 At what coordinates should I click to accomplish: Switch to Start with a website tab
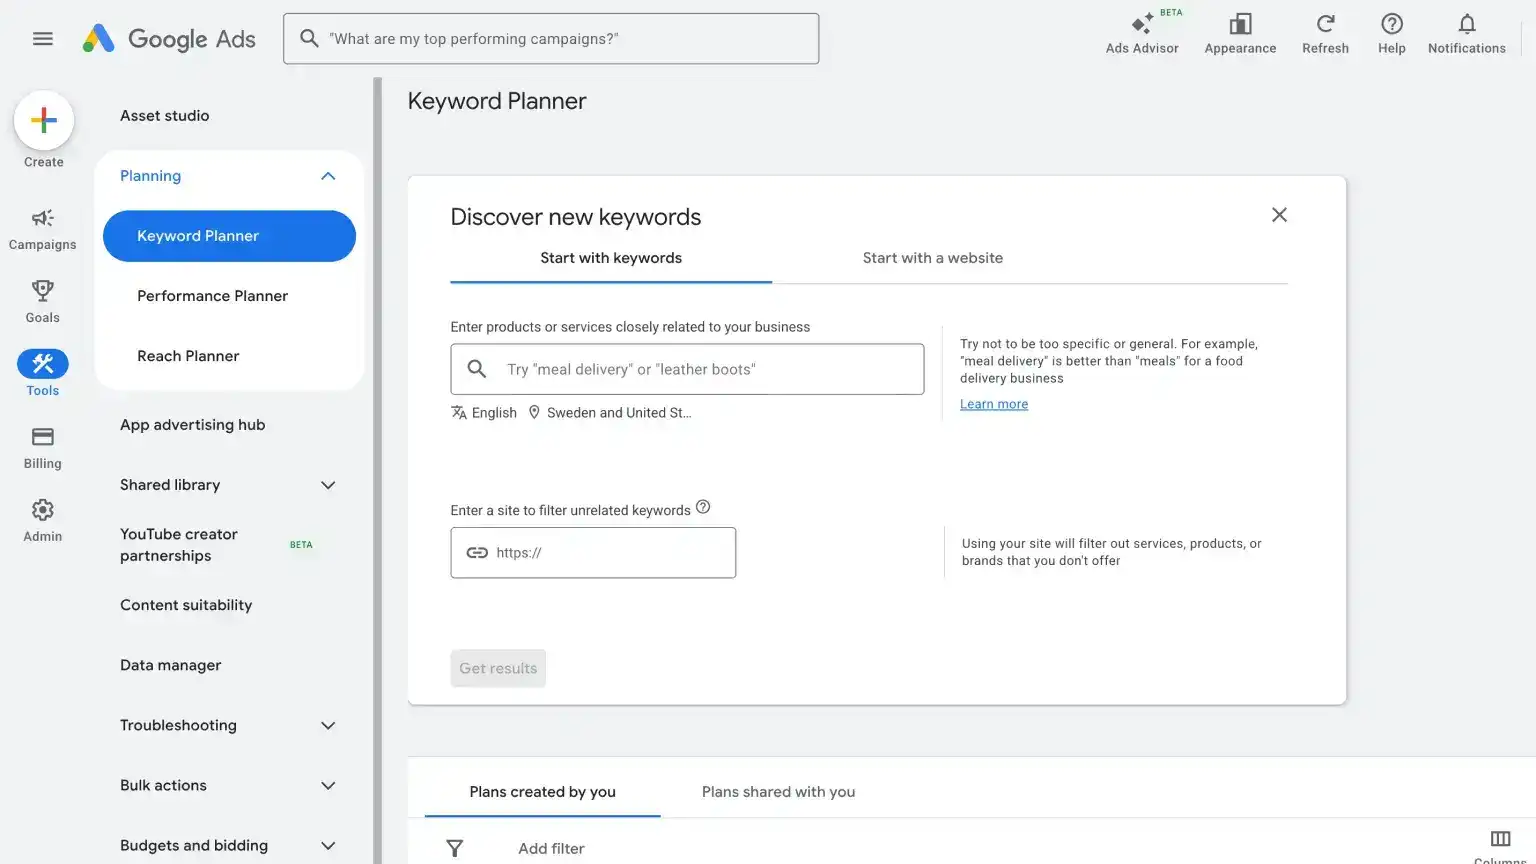933,258
